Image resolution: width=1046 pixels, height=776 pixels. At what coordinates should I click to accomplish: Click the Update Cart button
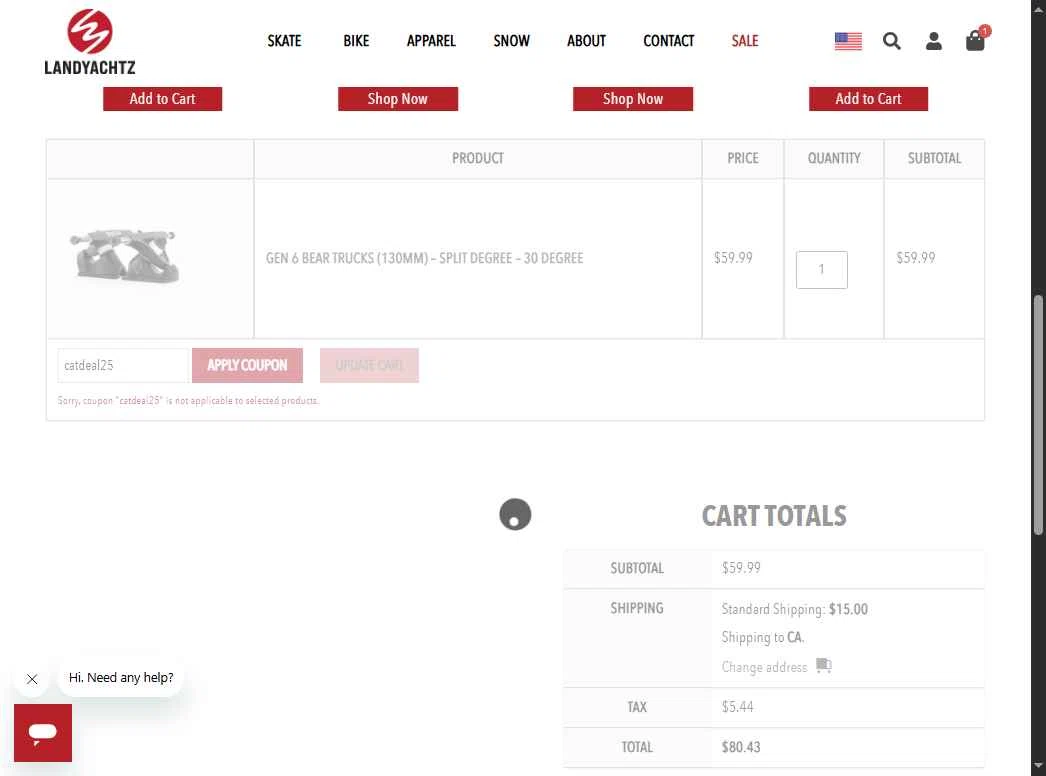click(369, 365)
